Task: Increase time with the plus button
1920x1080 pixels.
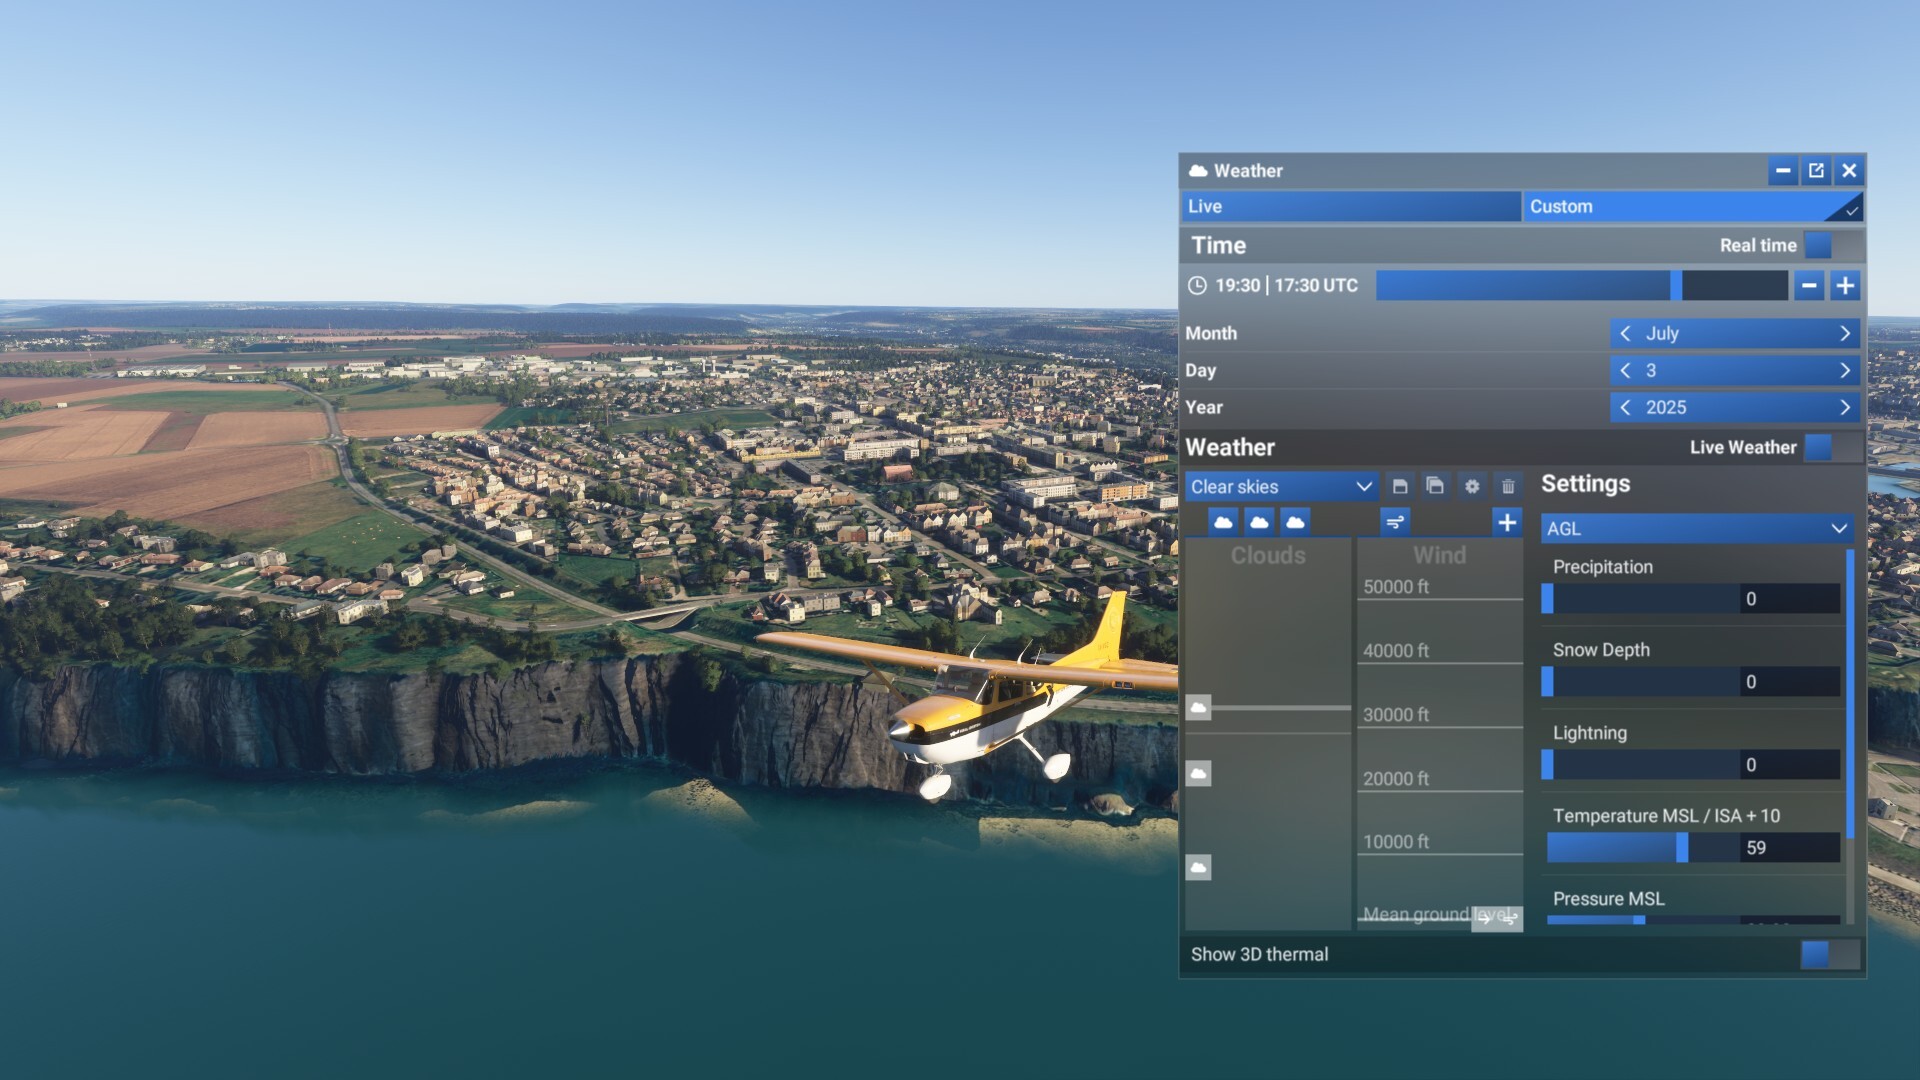Action: point(1845,286)
